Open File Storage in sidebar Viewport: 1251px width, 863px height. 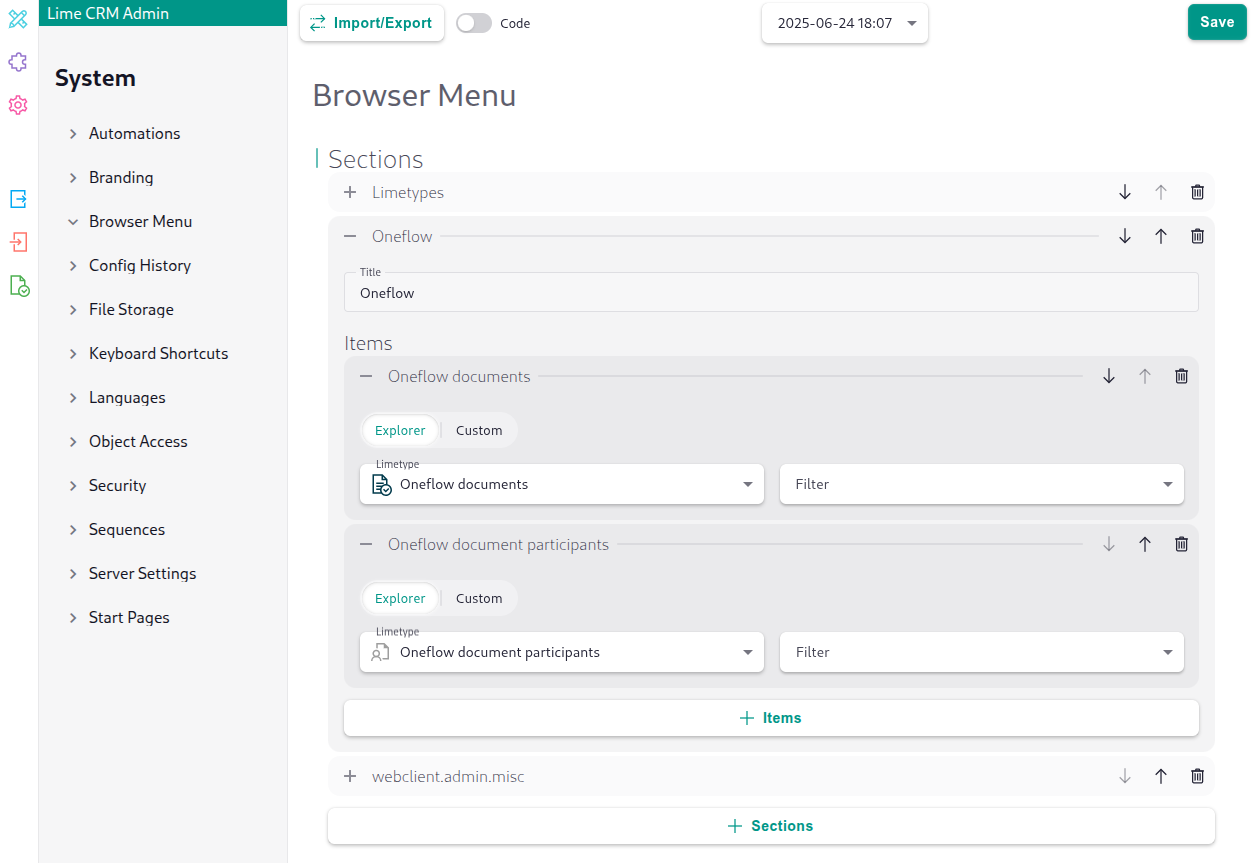point(131,309)
